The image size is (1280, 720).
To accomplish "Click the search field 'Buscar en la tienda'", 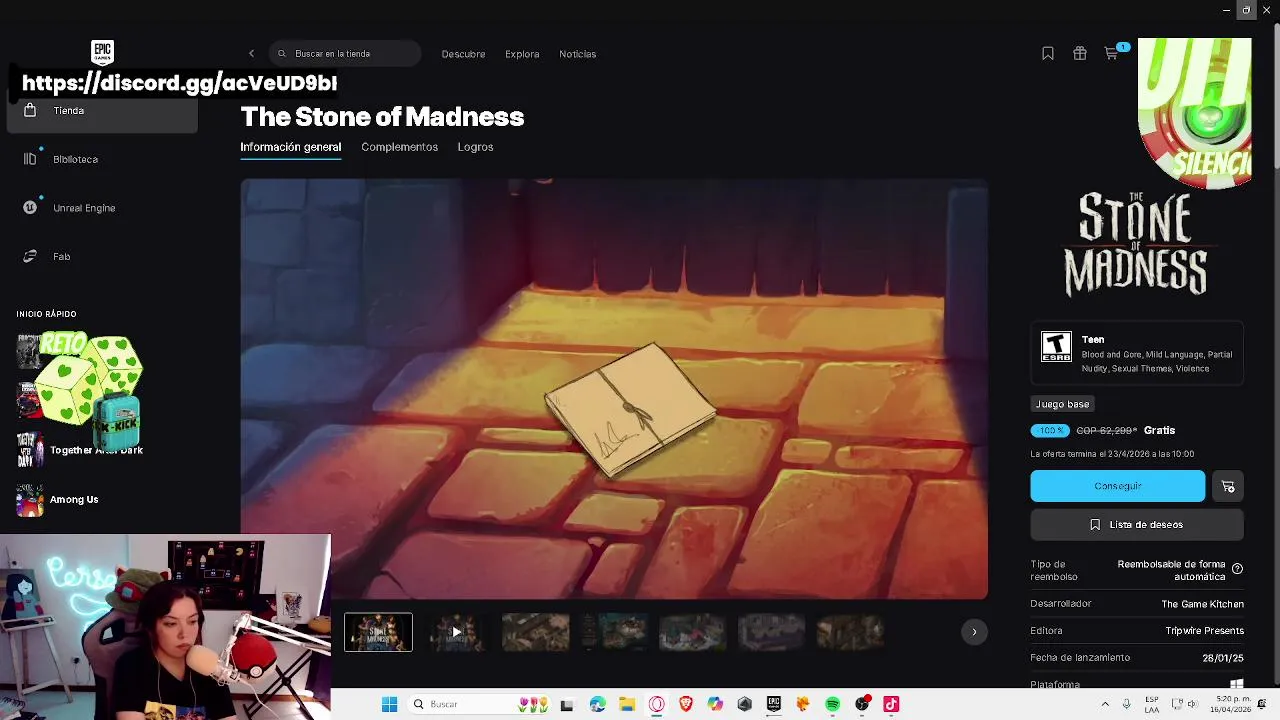I will click(345, 54).
